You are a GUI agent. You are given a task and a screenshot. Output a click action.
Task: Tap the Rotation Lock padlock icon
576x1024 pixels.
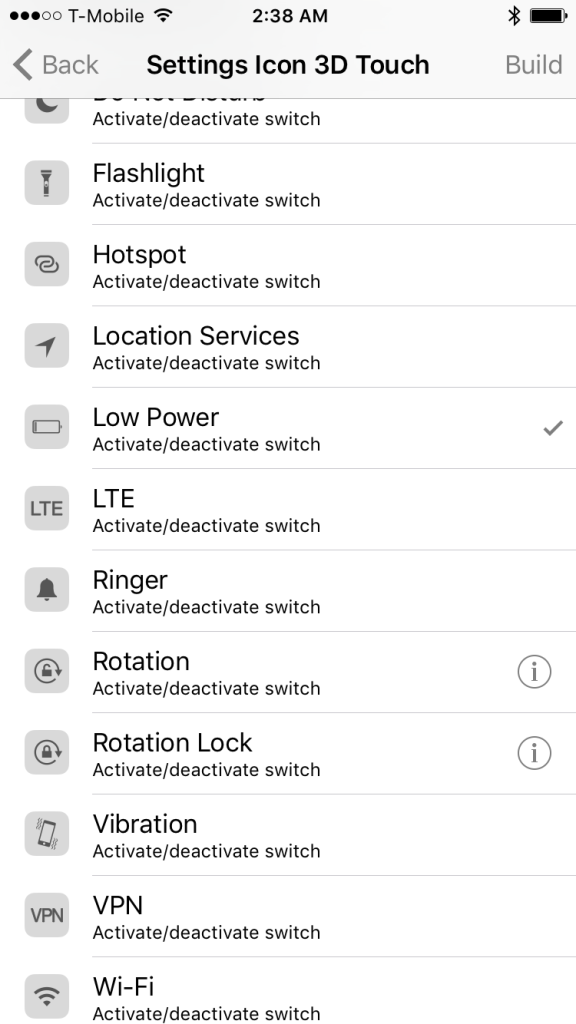point(46,753)
